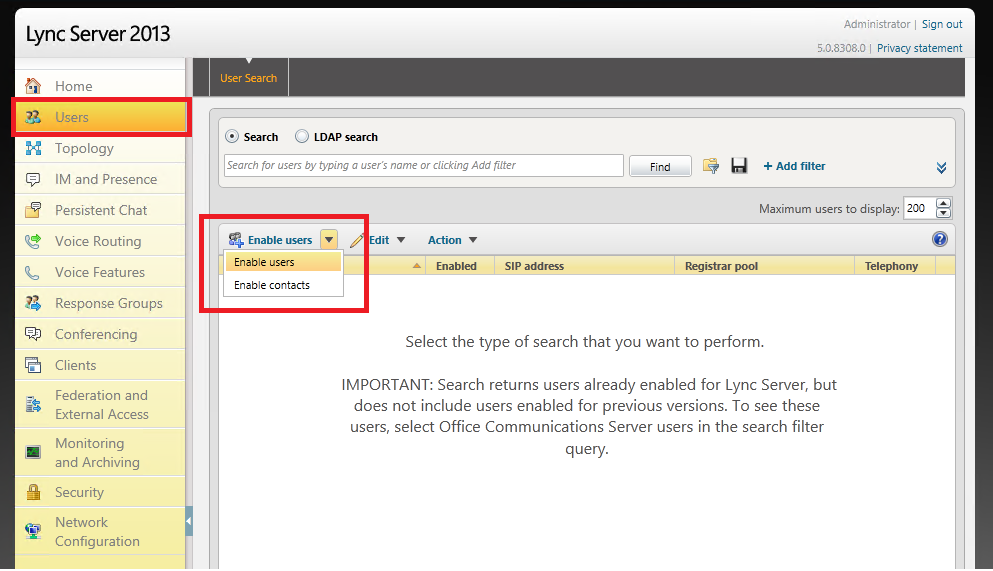This screenshot has width=993, height=571.
Task: Go to Topology in the navigation
Action: (x=84, y=148)
